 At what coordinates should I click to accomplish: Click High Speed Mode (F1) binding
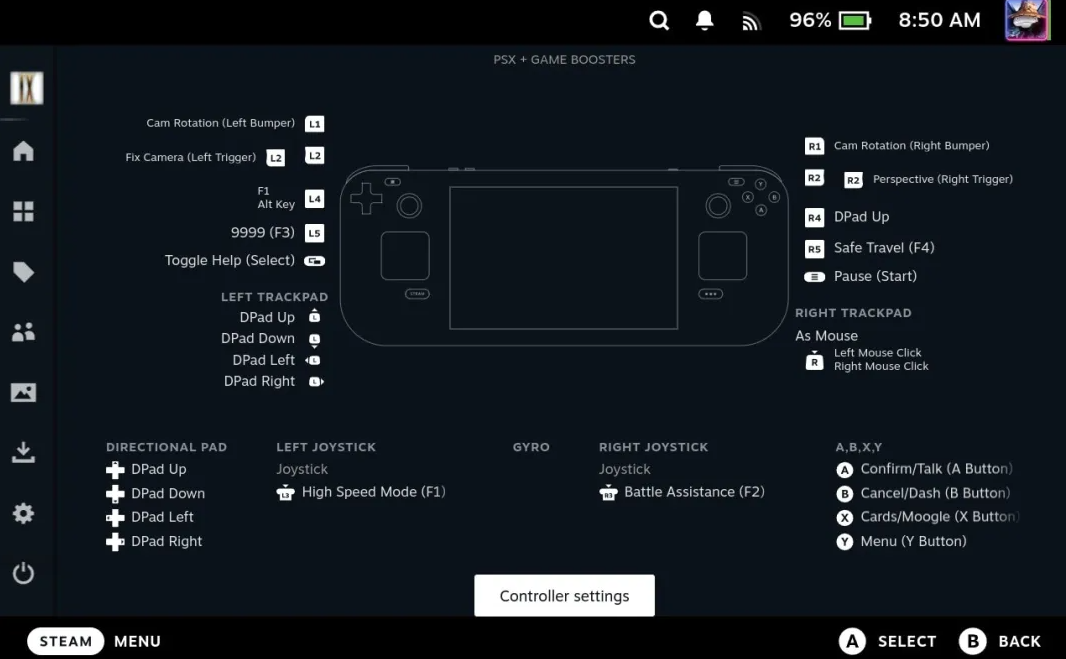(373, 492)
